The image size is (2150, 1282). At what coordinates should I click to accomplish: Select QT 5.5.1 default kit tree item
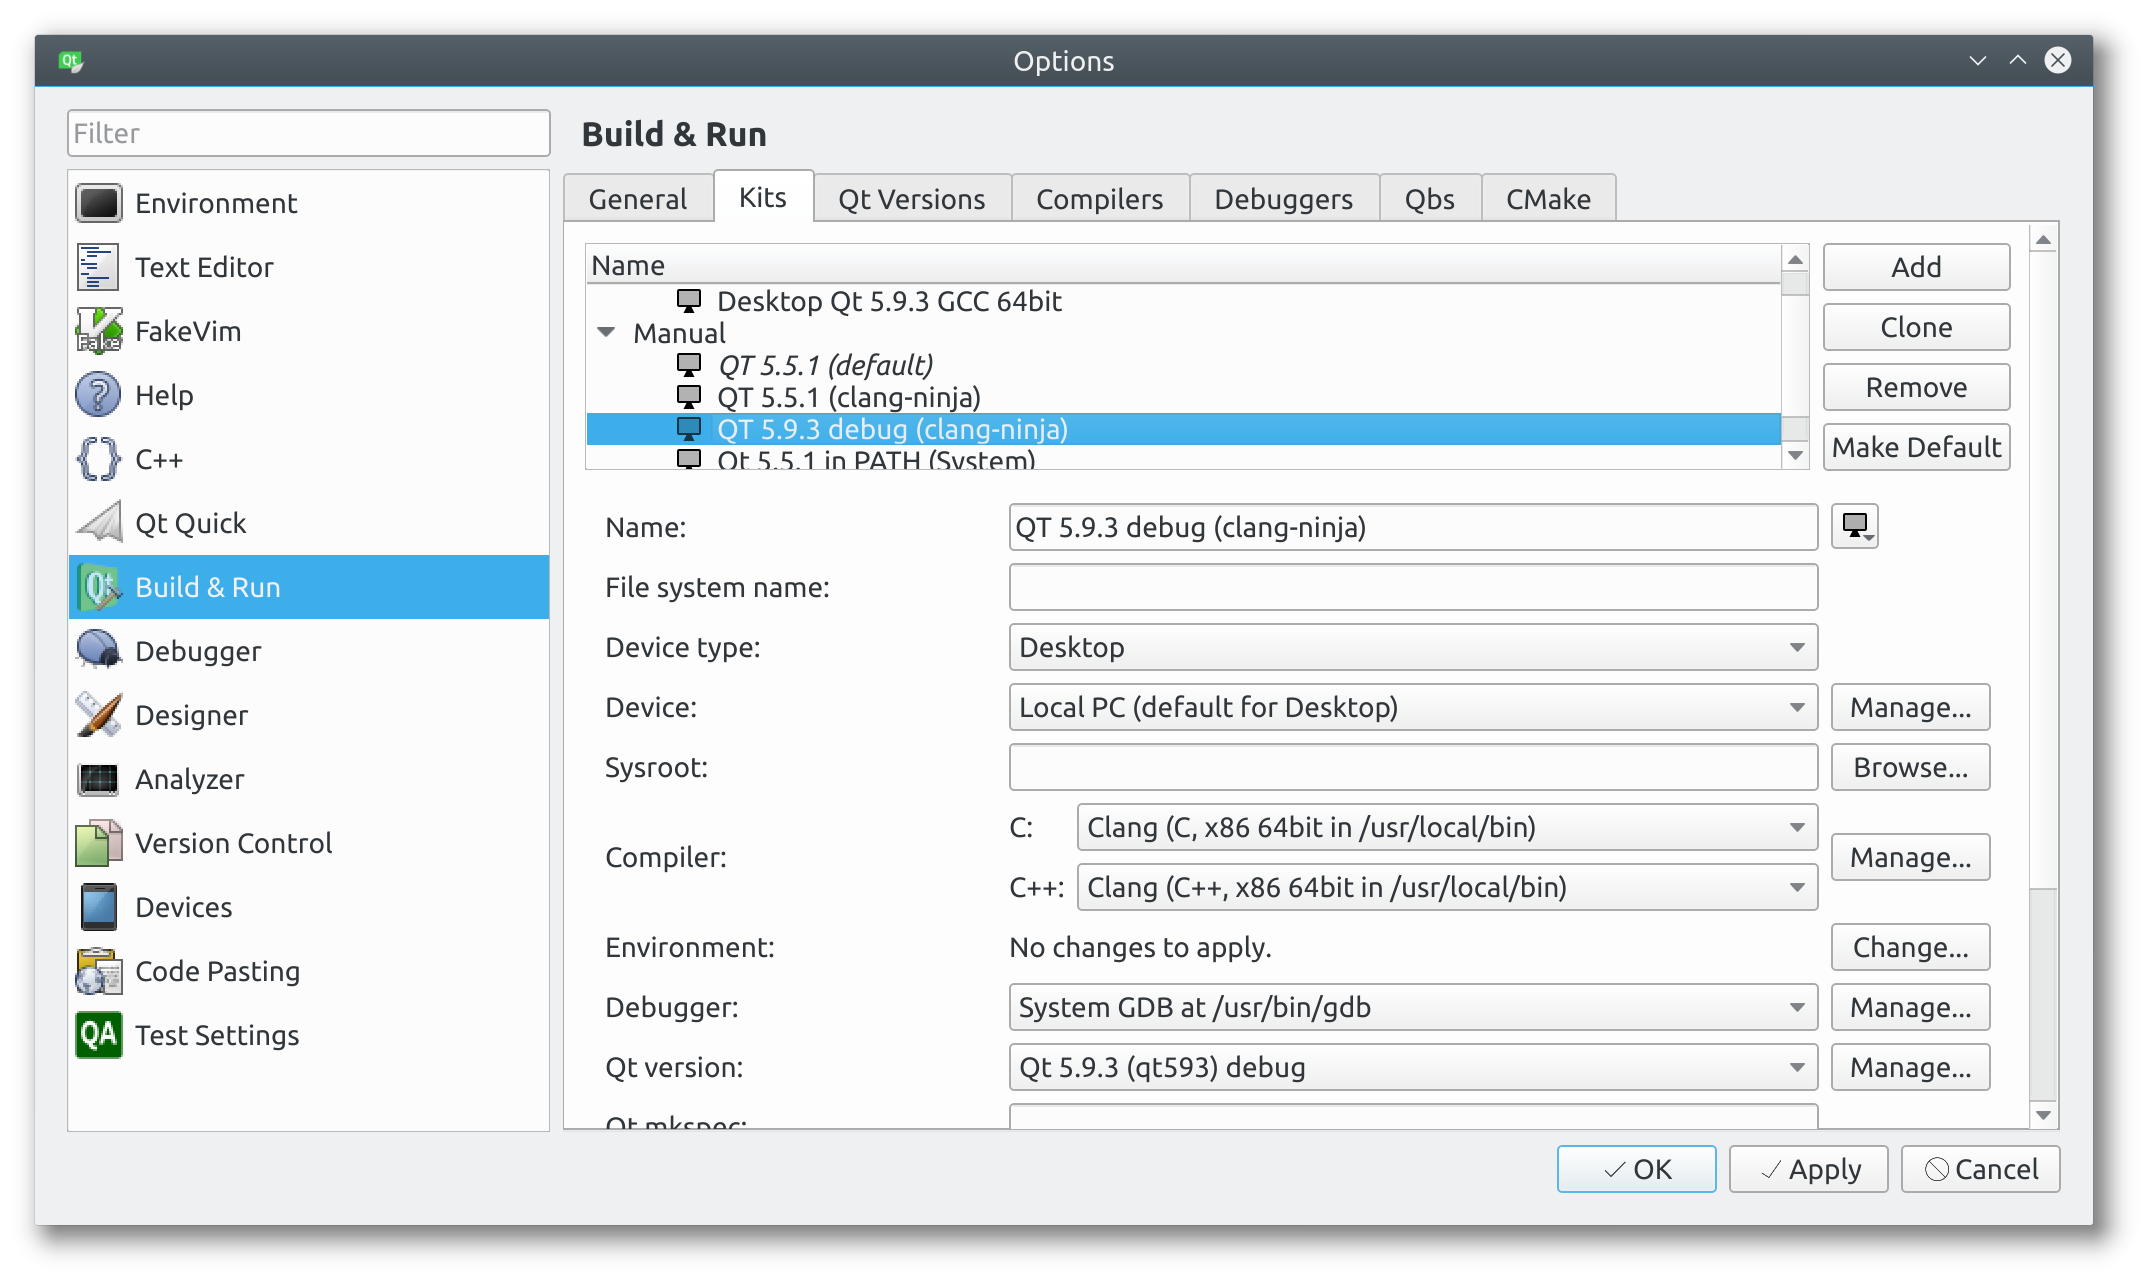pos(824,365)
